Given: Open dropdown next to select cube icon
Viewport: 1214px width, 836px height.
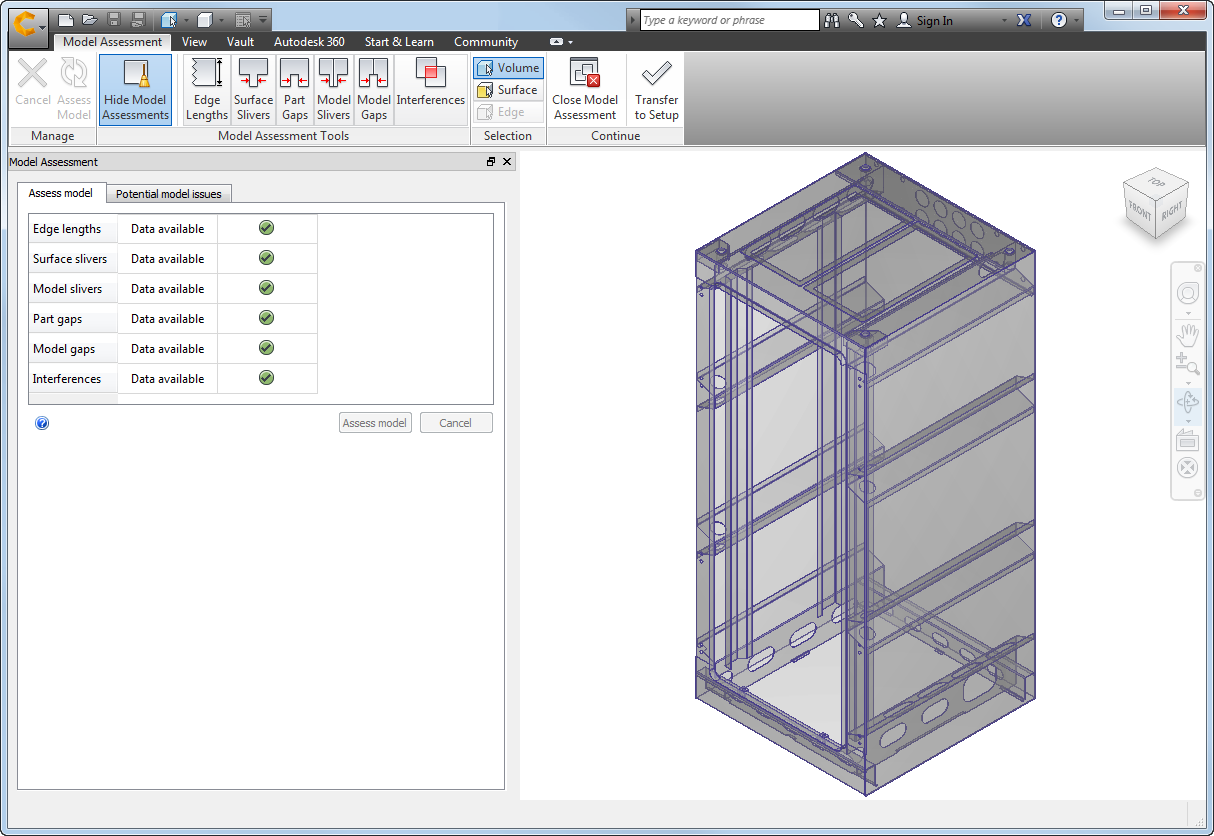Looking at the screenshot, I should (185, 20).
